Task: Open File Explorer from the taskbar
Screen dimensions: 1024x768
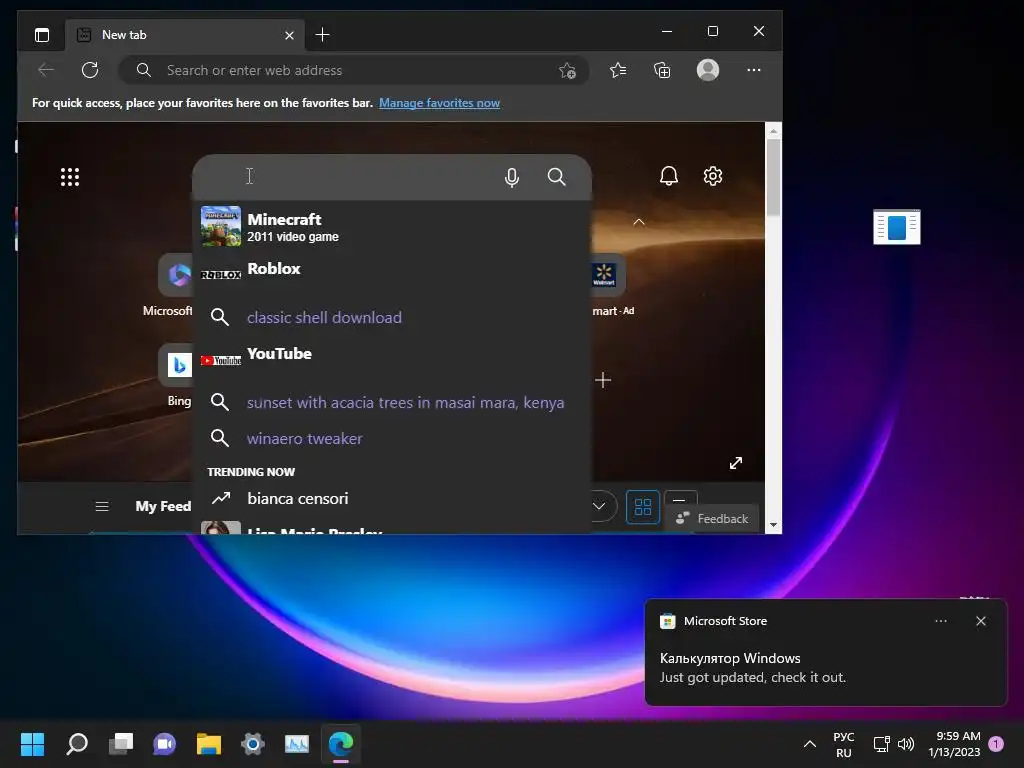Action: tap(209, 743)
